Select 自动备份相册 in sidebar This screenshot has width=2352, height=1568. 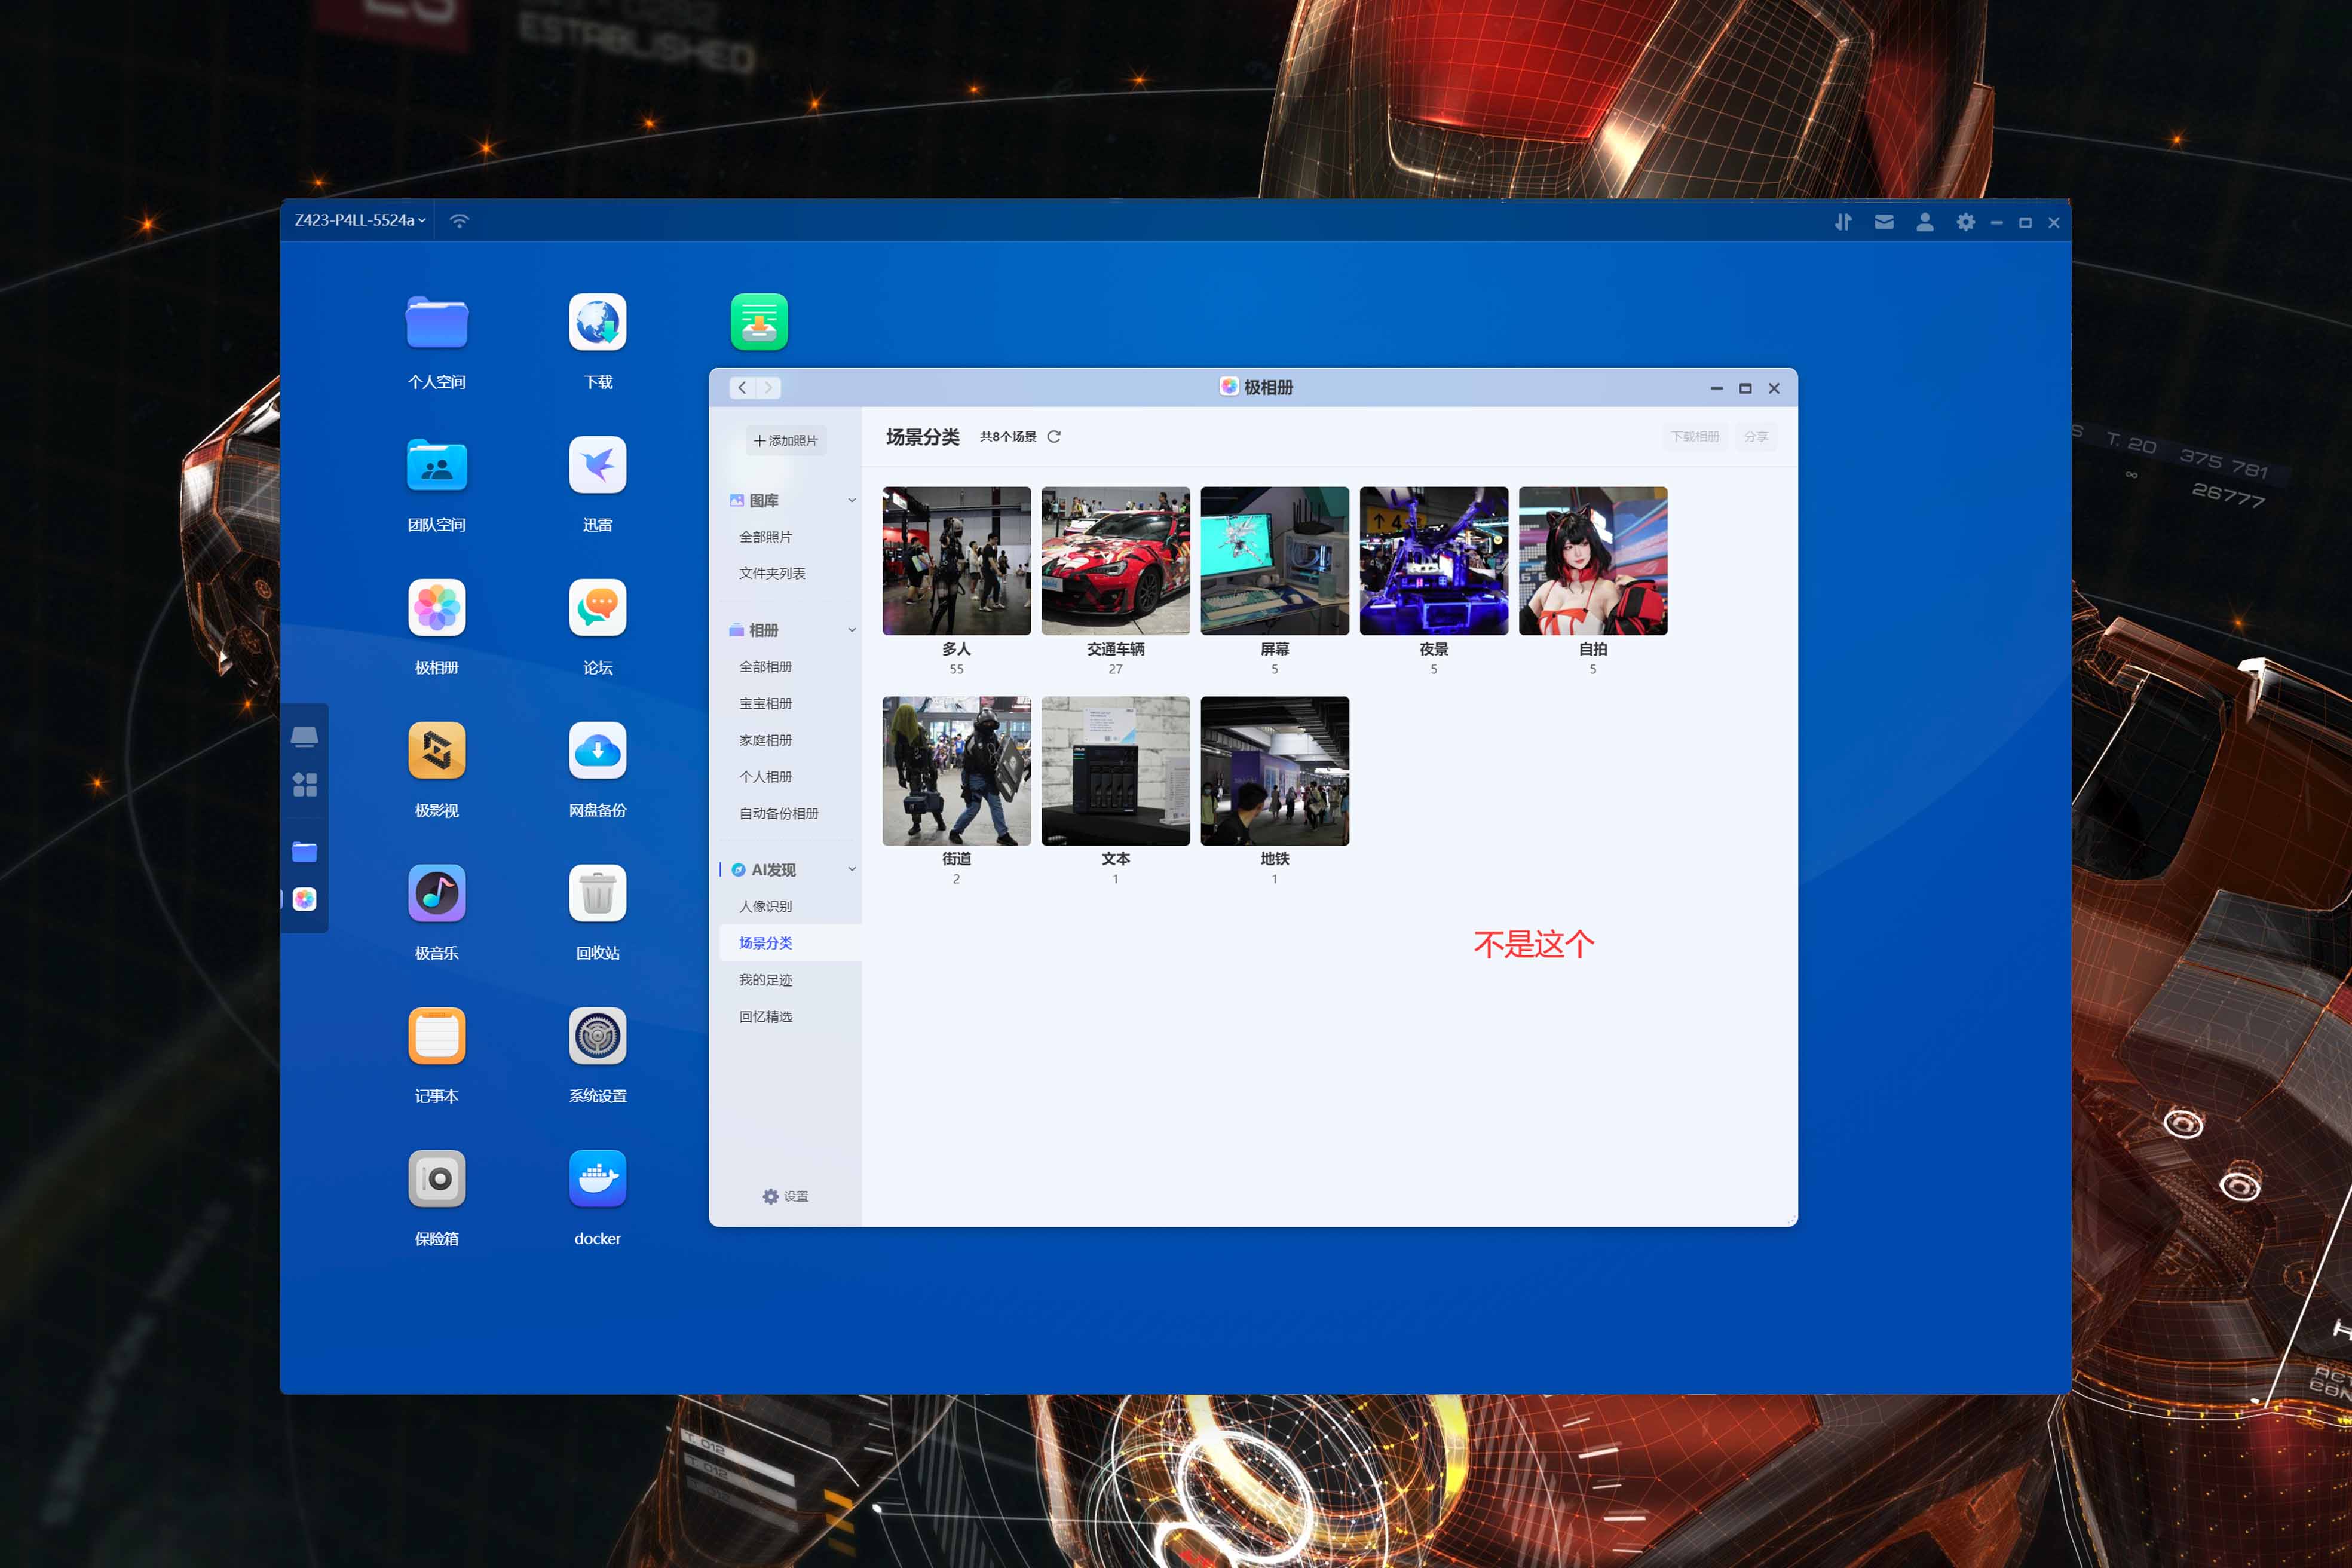pyautogui.click(x=779, y=814)
